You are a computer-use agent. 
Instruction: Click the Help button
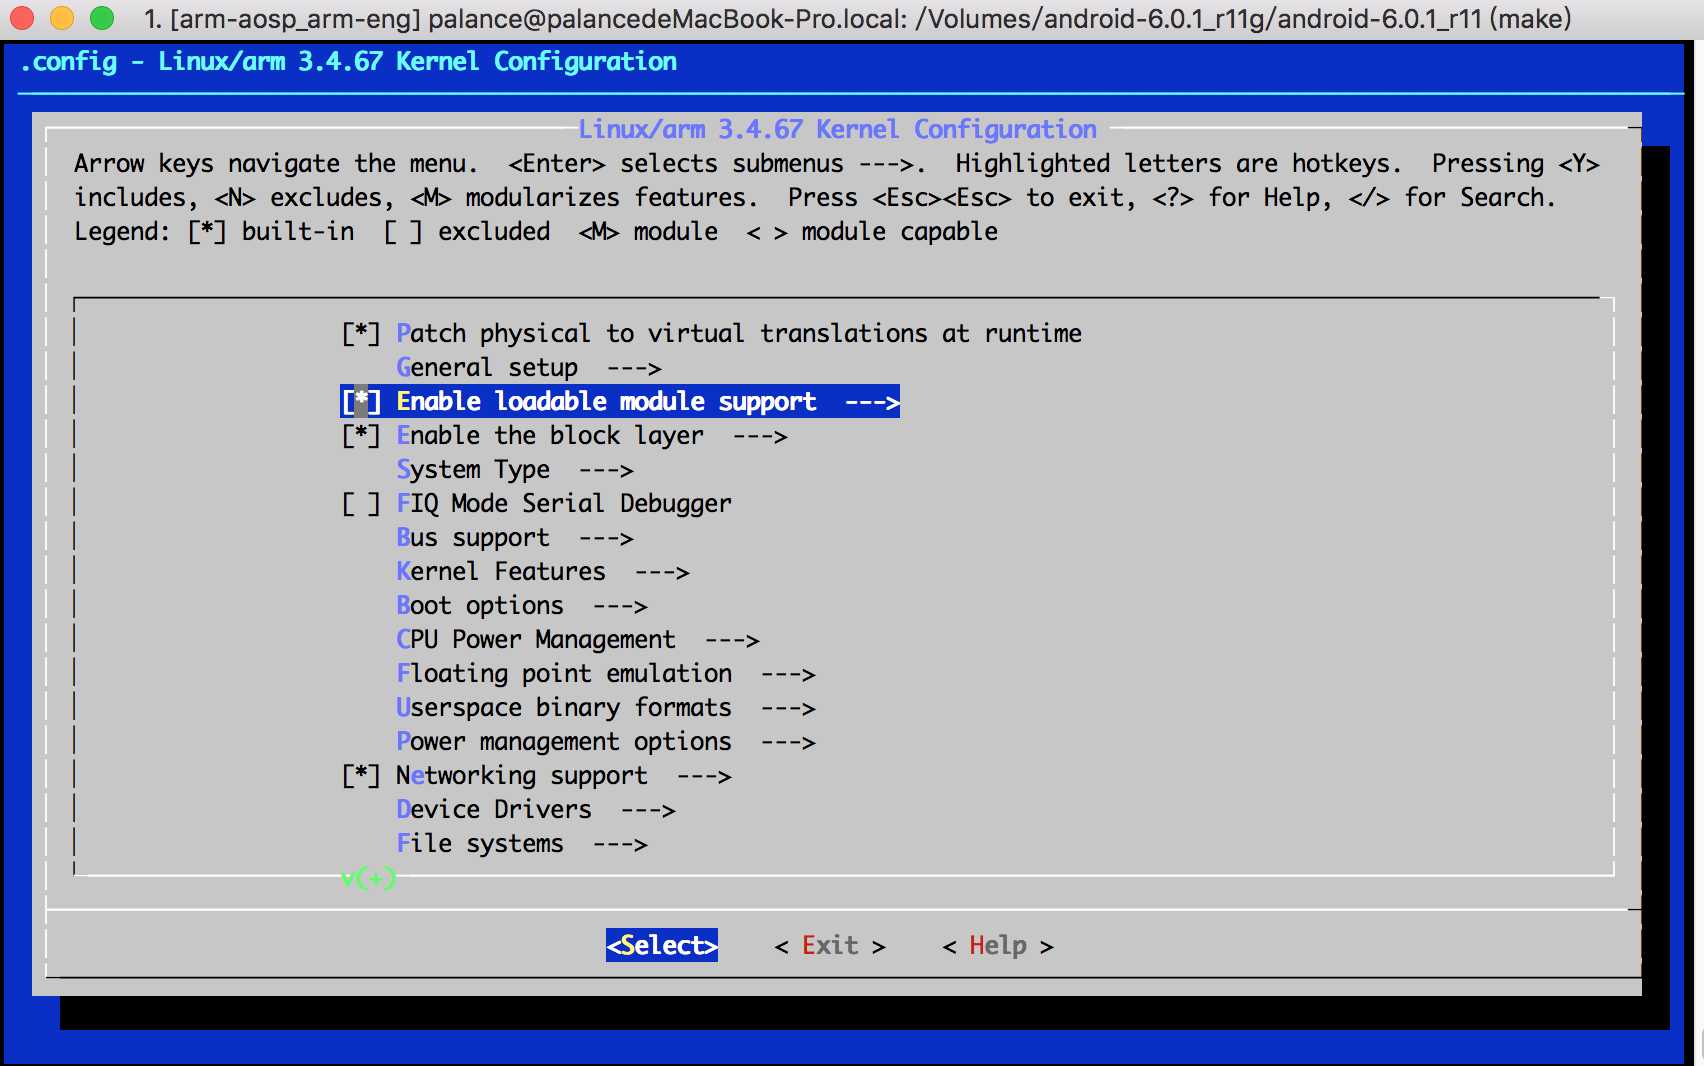pos(998,945)
